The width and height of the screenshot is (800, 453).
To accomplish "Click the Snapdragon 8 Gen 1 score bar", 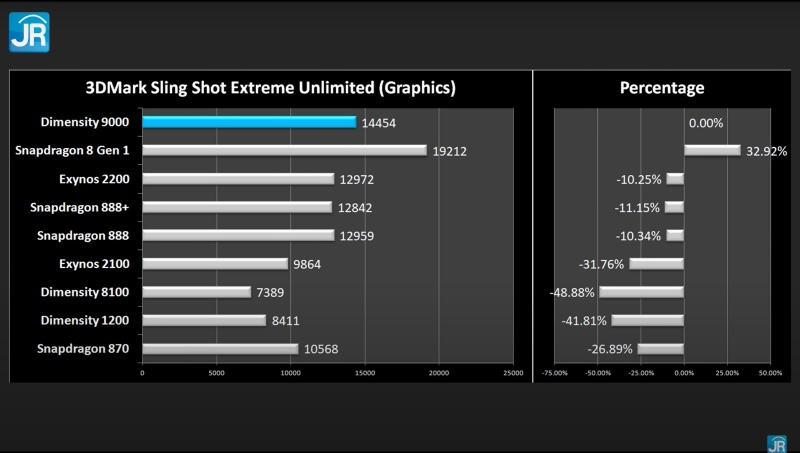I will tap(284, 151).
